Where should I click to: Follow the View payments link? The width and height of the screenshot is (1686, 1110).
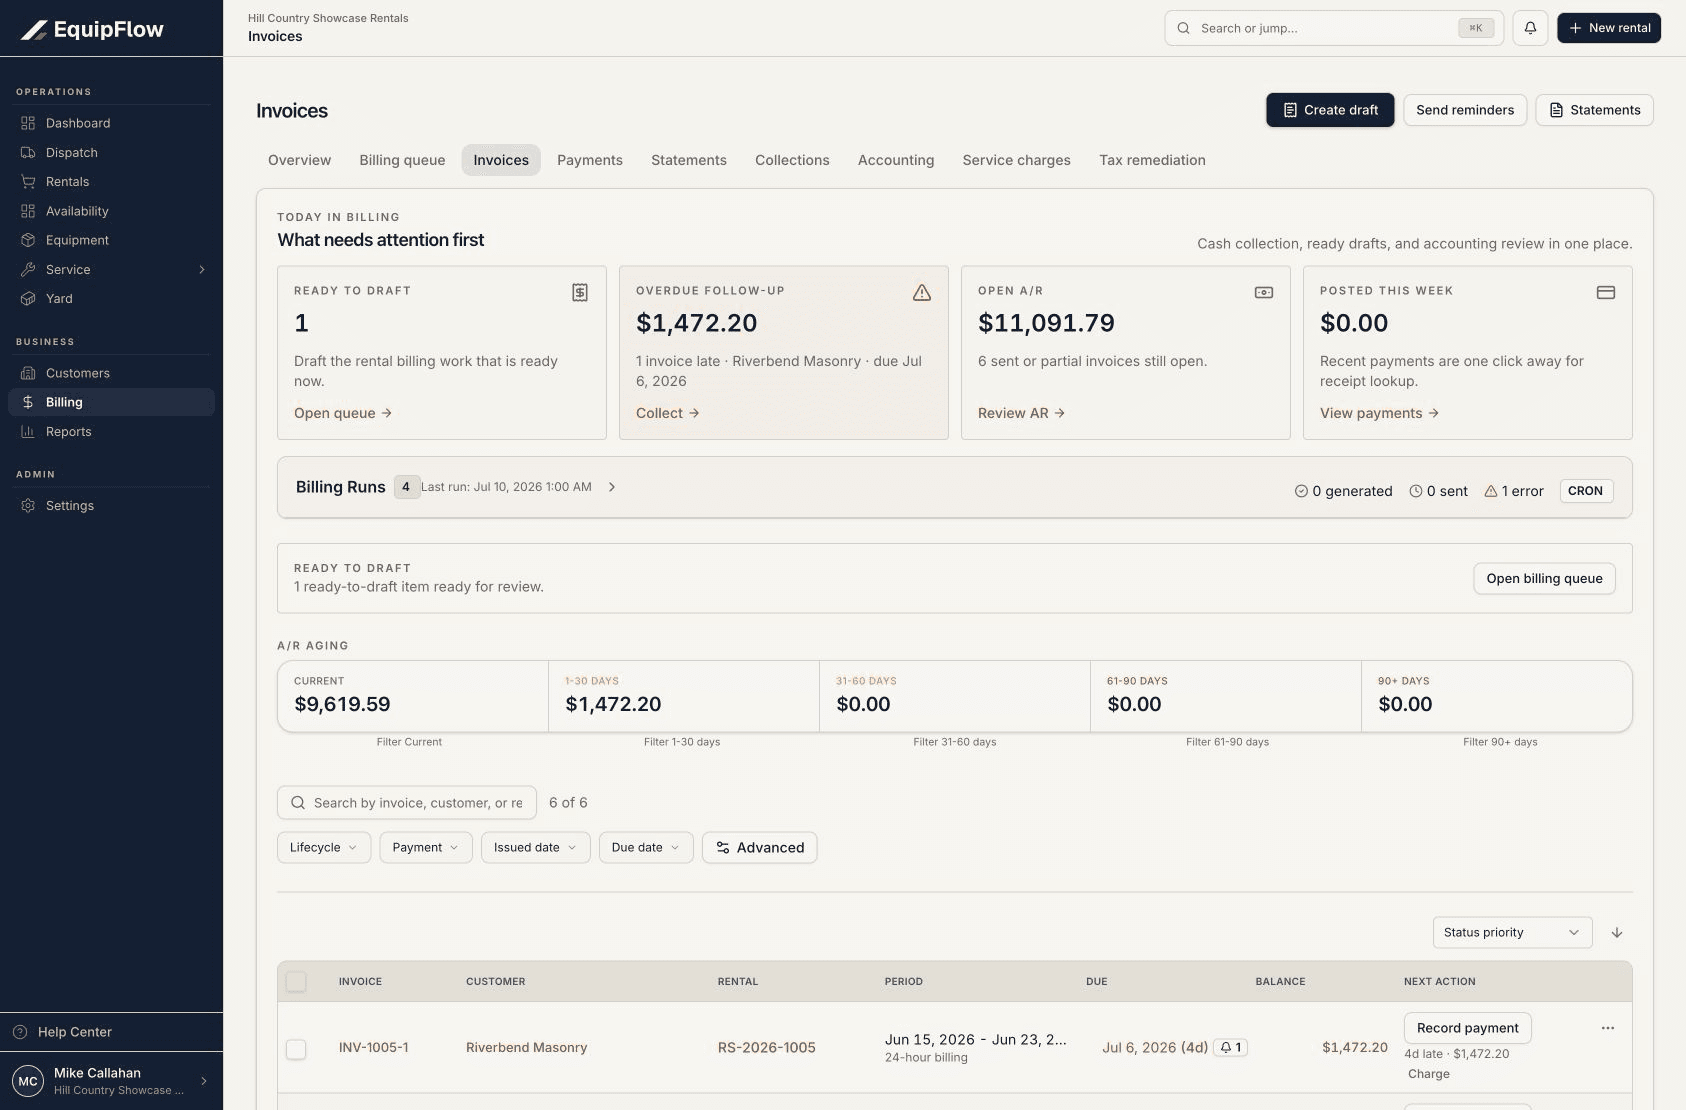click(1379, 413)
